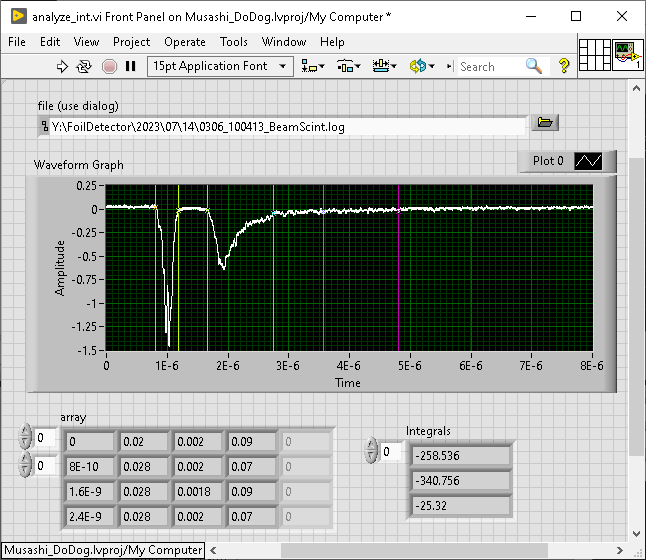
Task: Pause the VI execution
Action: [x=130, y=66]
